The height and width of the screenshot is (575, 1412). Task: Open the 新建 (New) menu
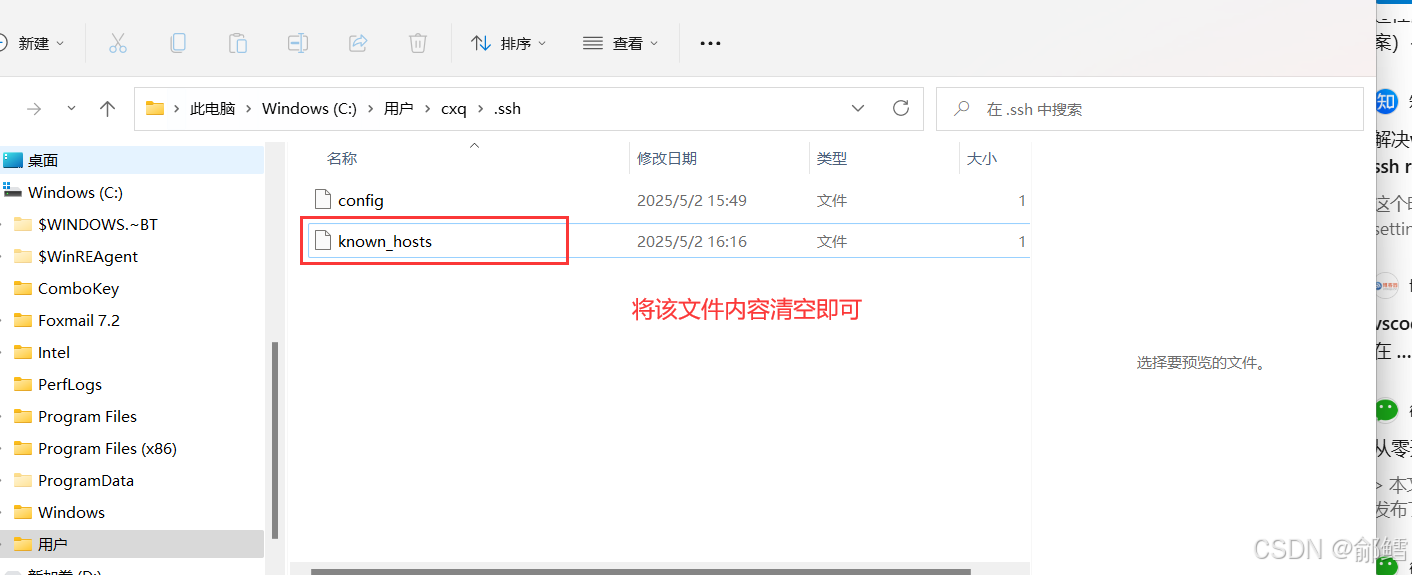pyautogui.click(x=34, y=43)
